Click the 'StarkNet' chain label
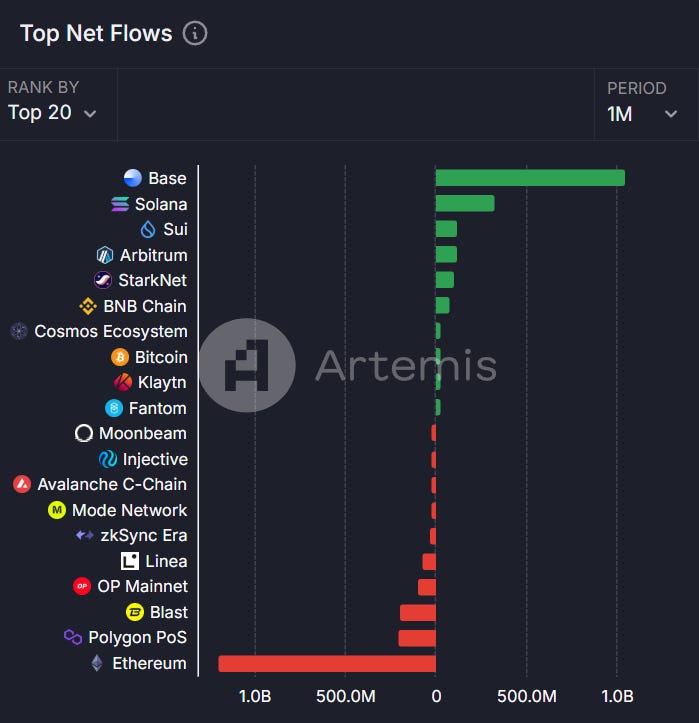Screen dimensions: 699x723 coord(153,280)
